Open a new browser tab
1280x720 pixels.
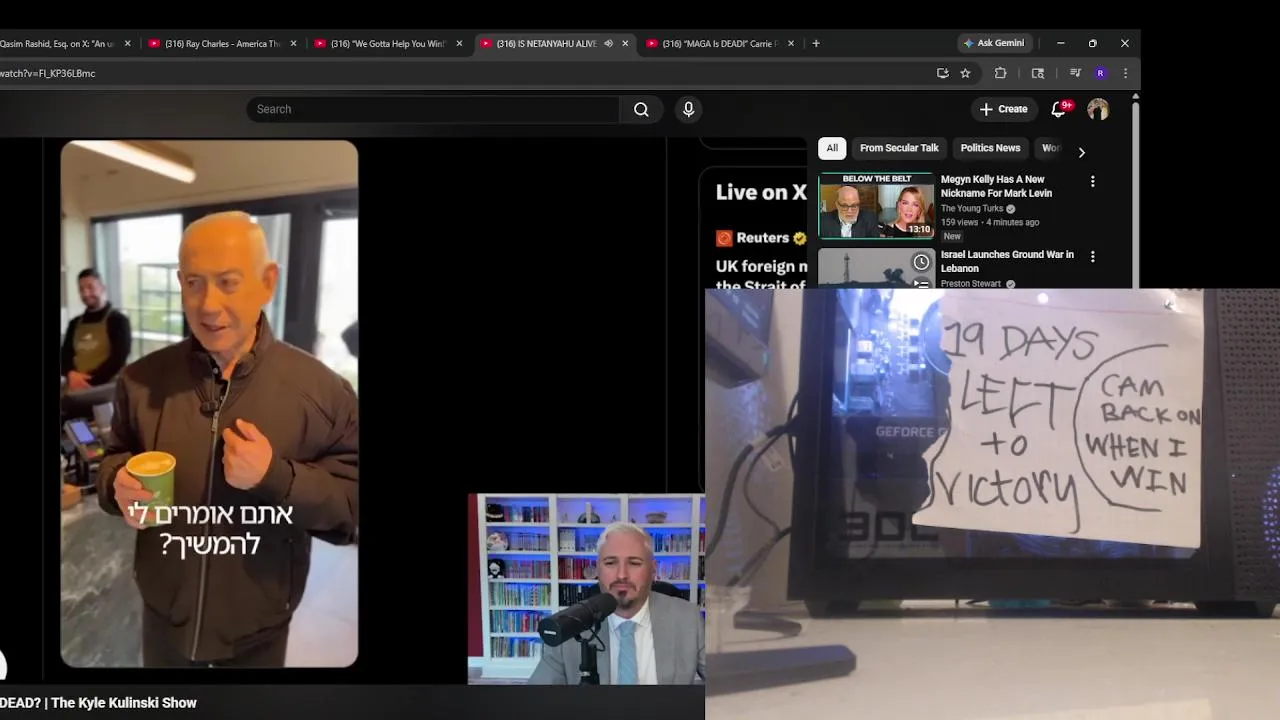(816, 44)
